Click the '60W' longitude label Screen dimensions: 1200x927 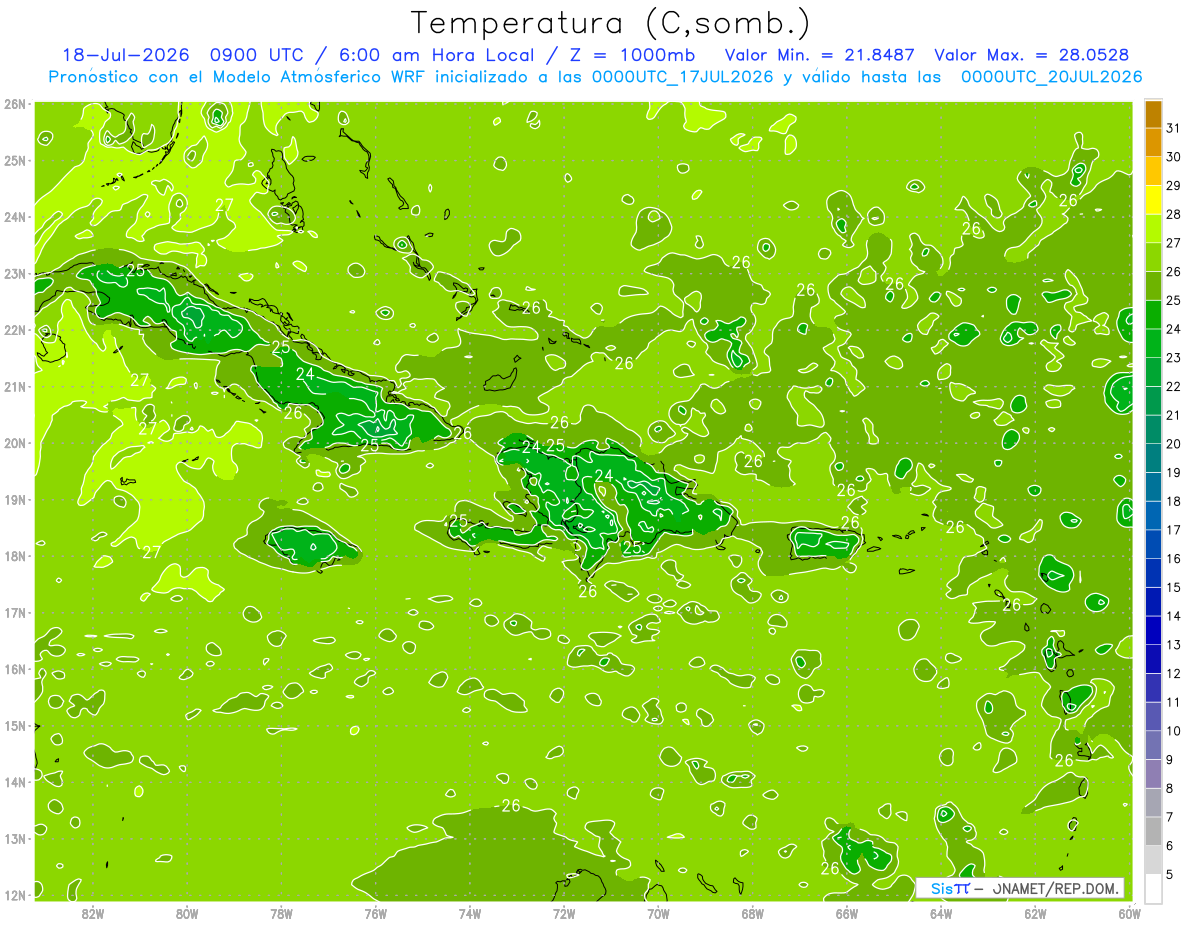point(1130,913)
